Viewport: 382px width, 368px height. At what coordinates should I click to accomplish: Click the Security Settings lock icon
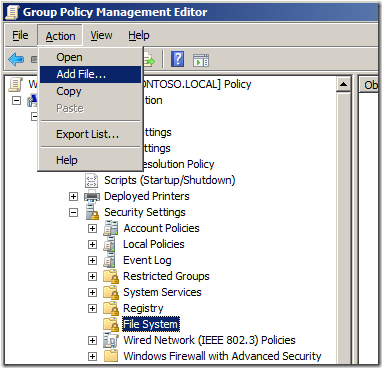click(x=92, y=212)
